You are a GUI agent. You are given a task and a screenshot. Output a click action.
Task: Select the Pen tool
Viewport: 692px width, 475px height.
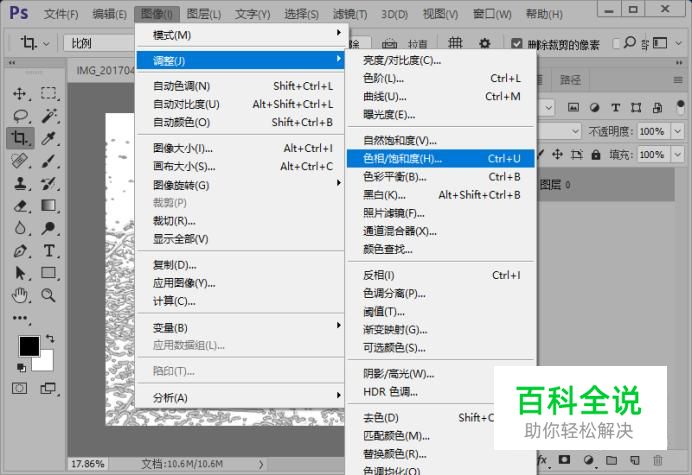coord(20,251)
